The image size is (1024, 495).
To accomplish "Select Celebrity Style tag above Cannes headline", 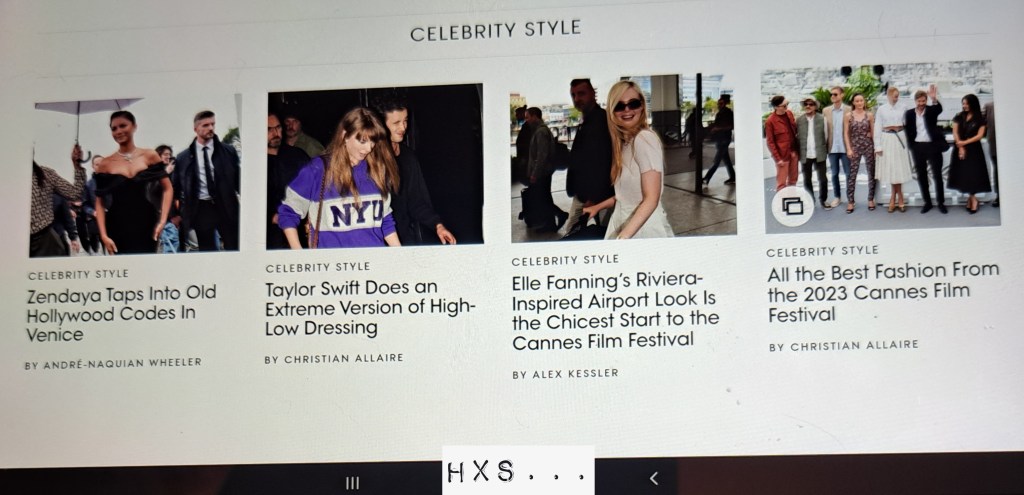I will pos(822,251).
